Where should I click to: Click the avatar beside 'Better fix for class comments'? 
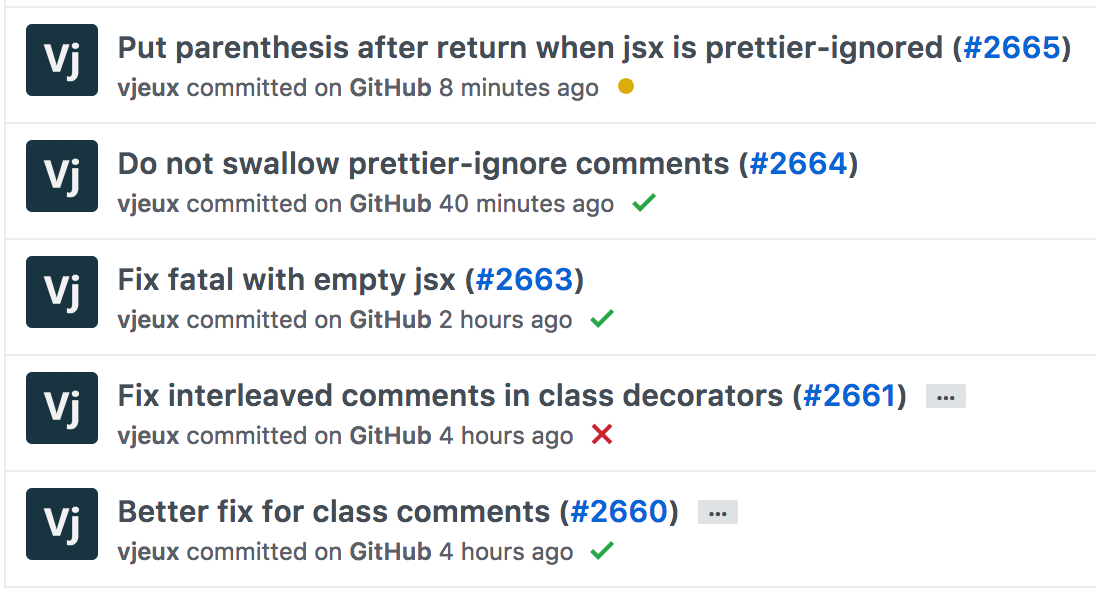coord(61,524)
